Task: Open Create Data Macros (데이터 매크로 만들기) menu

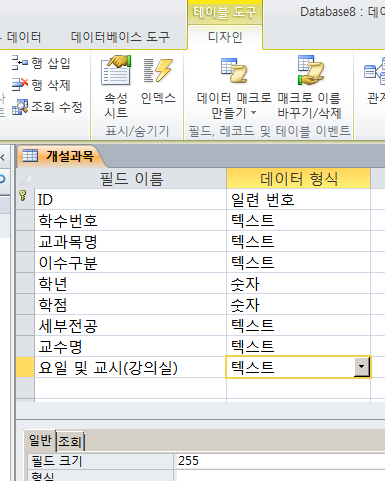Action: [234, 89]
